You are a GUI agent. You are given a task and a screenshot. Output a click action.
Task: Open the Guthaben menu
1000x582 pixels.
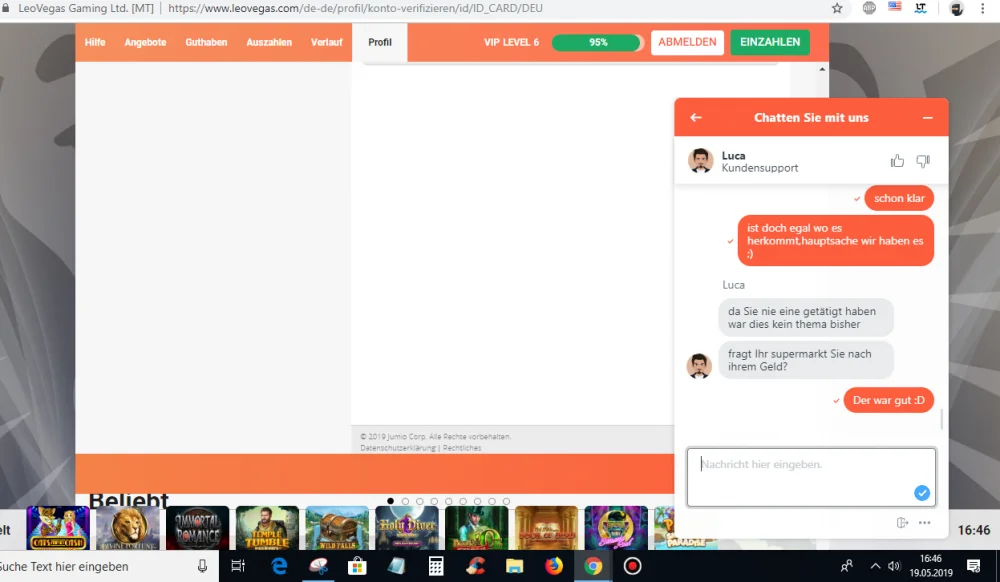[x=206, y=42]
